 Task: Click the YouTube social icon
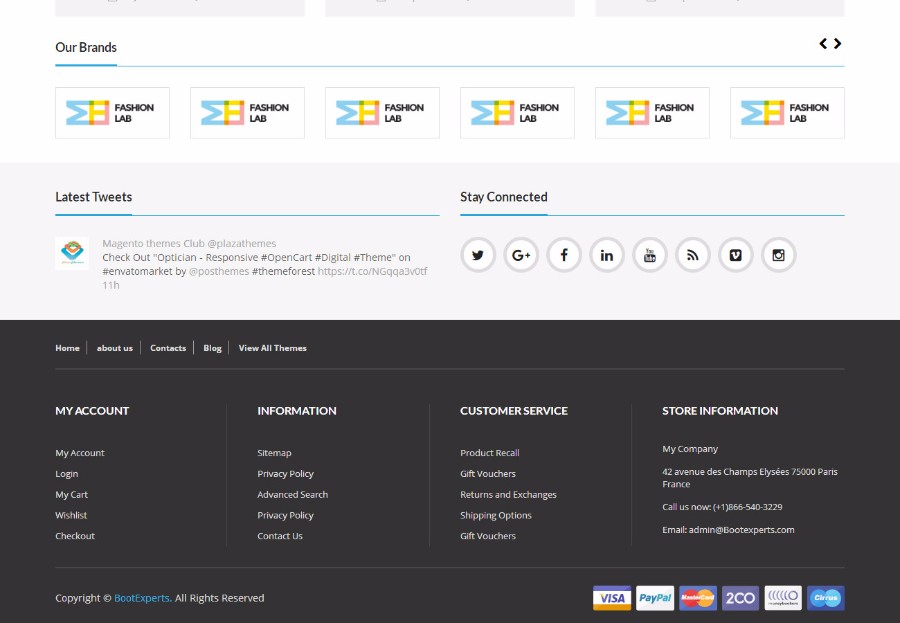pyautogui.click(x=650, y=255)
